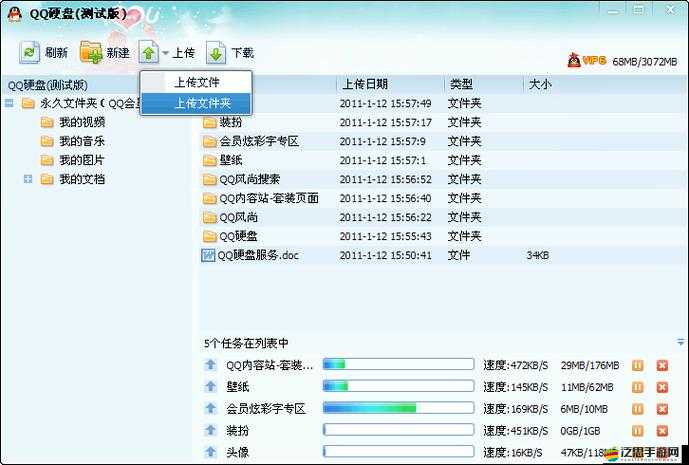Choose 上传文件夹 from the upload menu

(196, 103)
